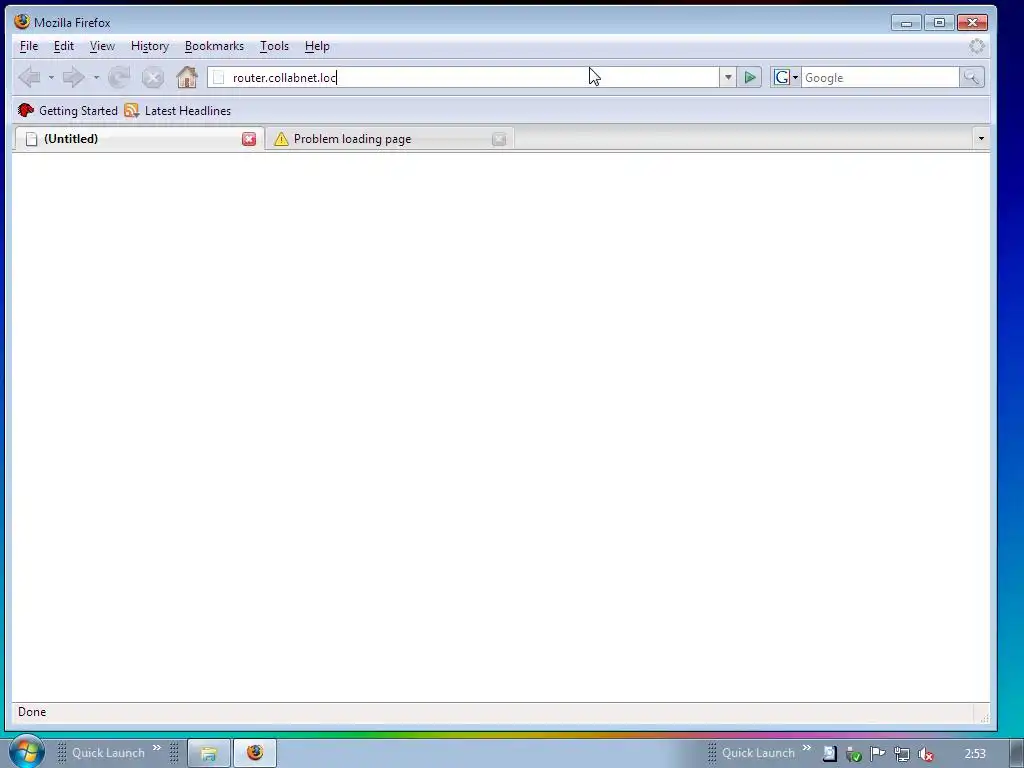Go forward with the Forward arrow button

(73, 78)
